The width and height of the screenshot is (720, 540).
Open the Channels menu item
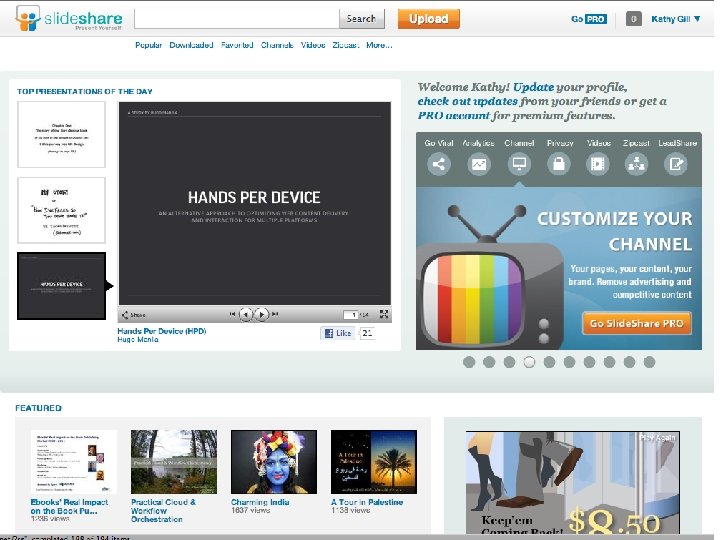277,45
